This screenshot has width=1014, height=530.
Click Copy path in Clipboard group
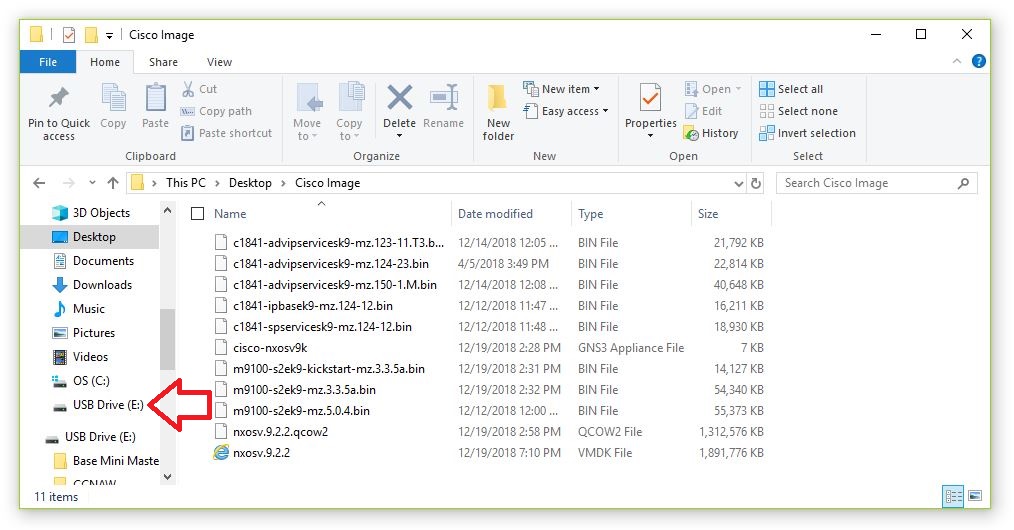[x=216, y=111]
